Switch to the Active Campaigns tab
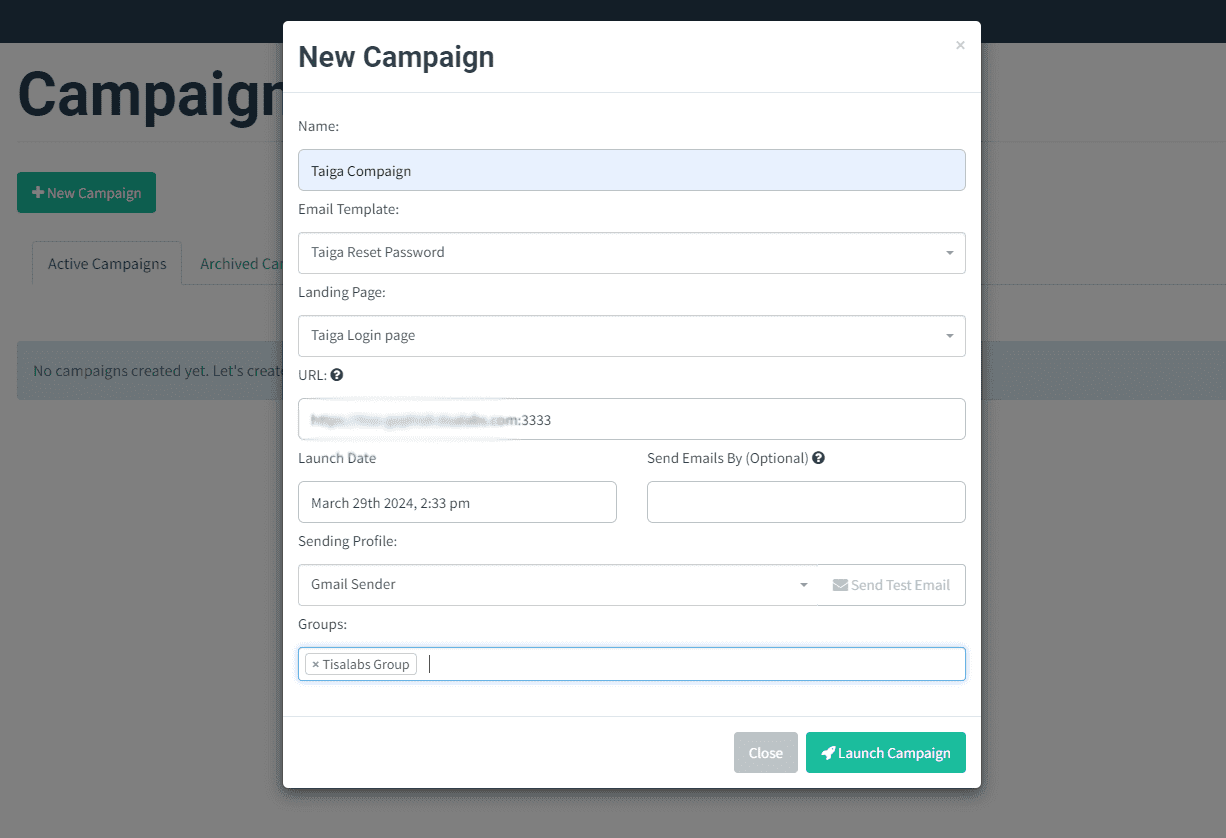The height and width of the screenshot is (838, 1226). click(107, 263)
